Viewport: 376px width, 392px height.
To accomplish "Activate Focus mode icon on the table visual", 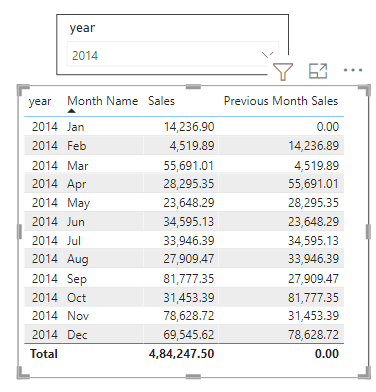I will (x=318, y=71).
